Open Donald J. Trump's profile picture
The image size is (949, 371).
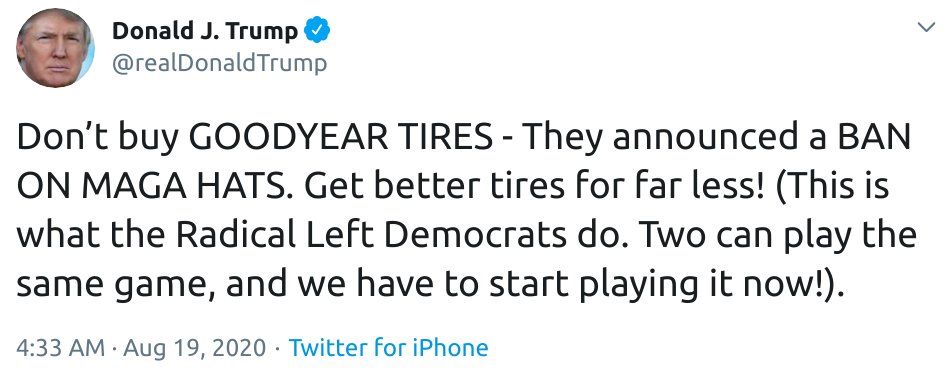pos(55,48)
